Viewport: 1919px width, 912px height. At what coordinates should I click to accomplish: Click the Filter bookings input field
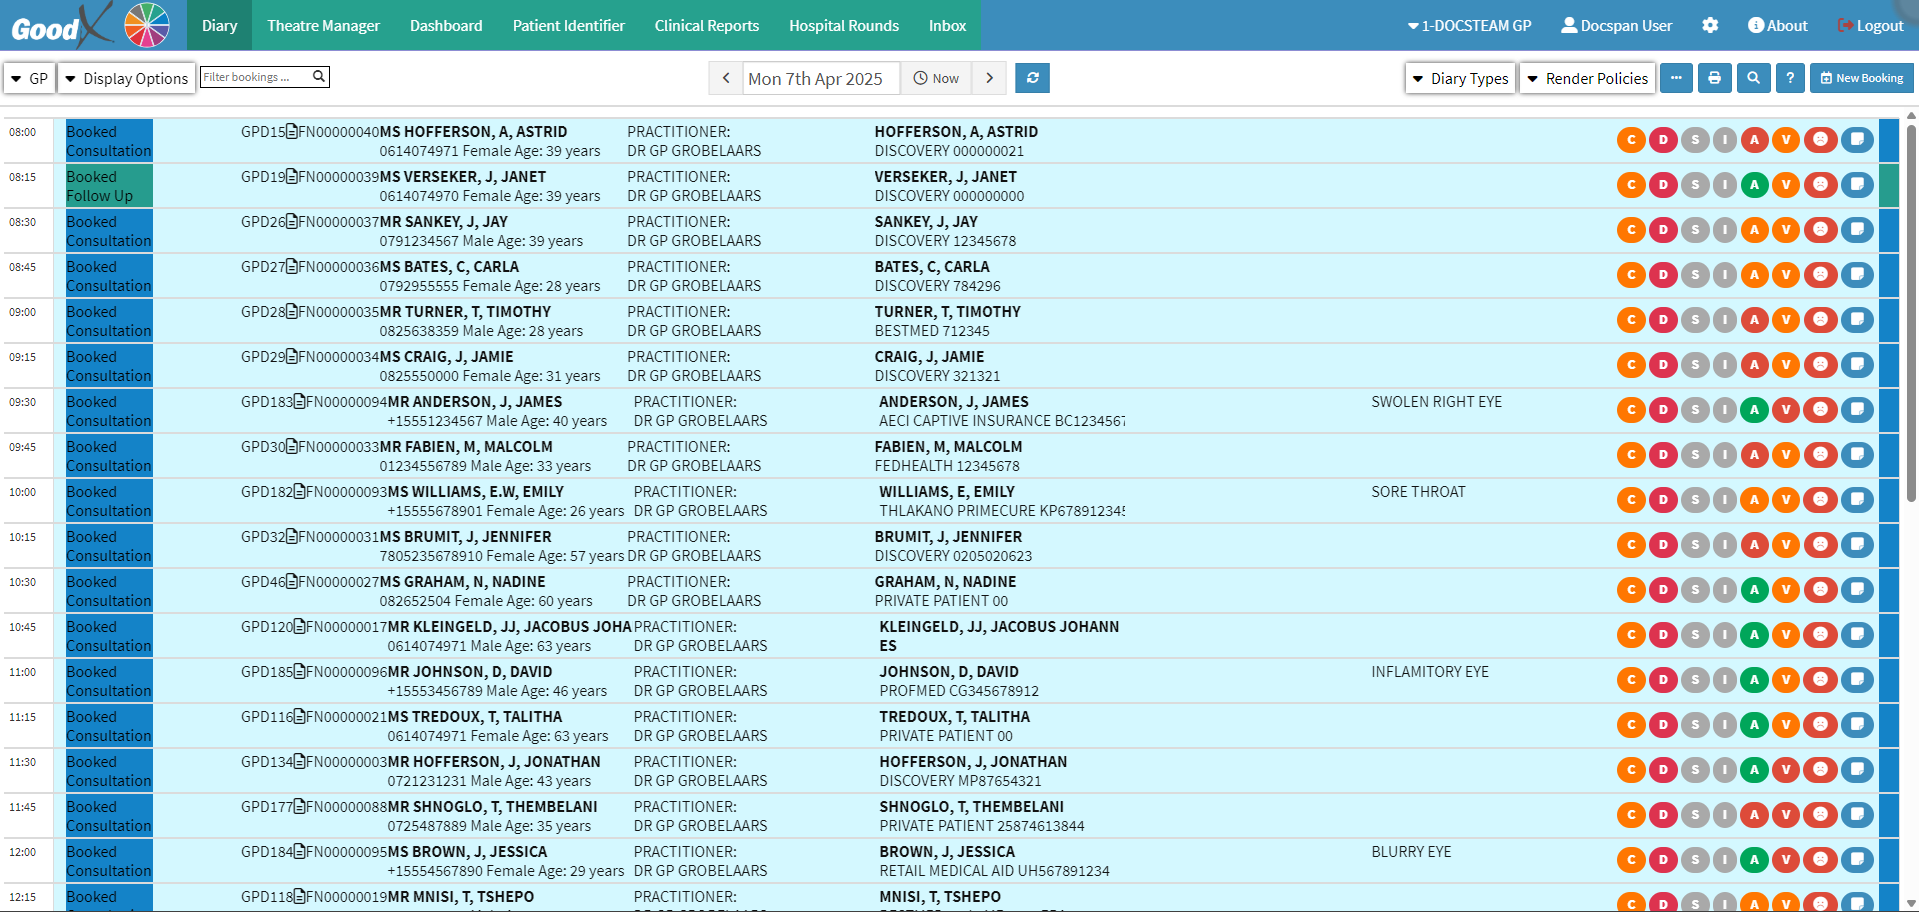(256, 77)
